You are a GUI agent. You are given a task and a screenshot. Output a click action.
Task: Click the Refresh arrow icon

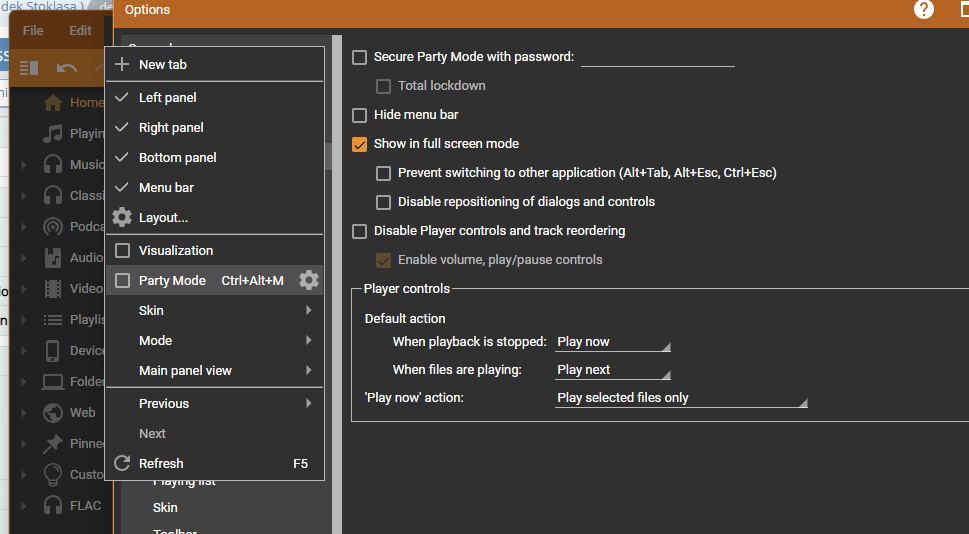tap(122, 463)
